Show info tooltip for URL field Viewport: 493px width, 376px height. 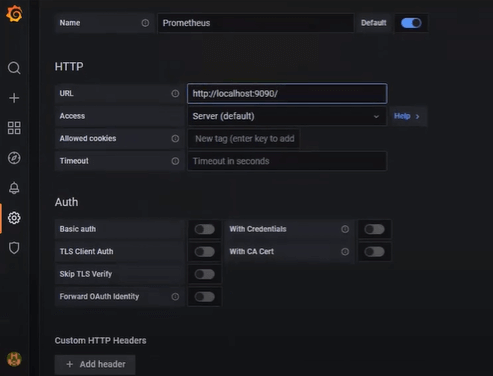pos(175,94)
